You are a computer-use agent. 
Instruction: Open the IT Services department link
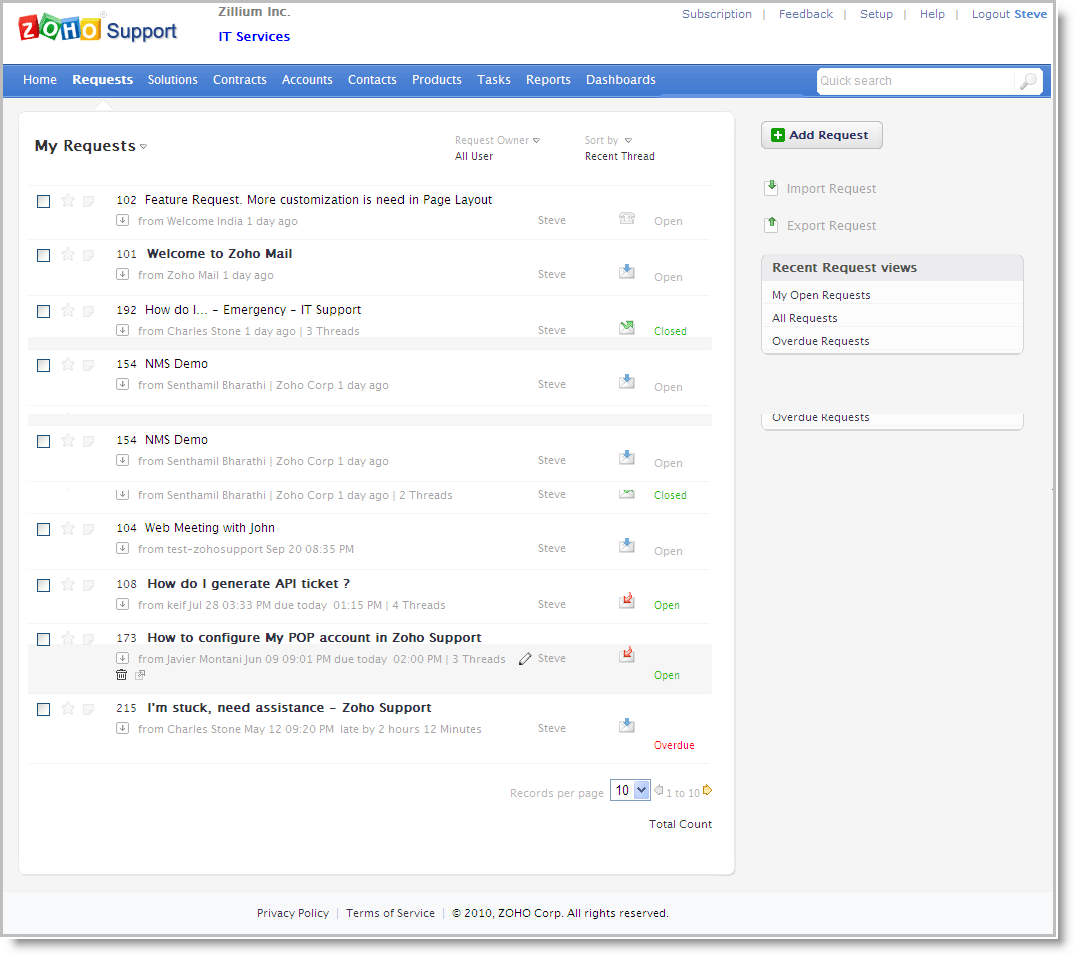point(254,37)
